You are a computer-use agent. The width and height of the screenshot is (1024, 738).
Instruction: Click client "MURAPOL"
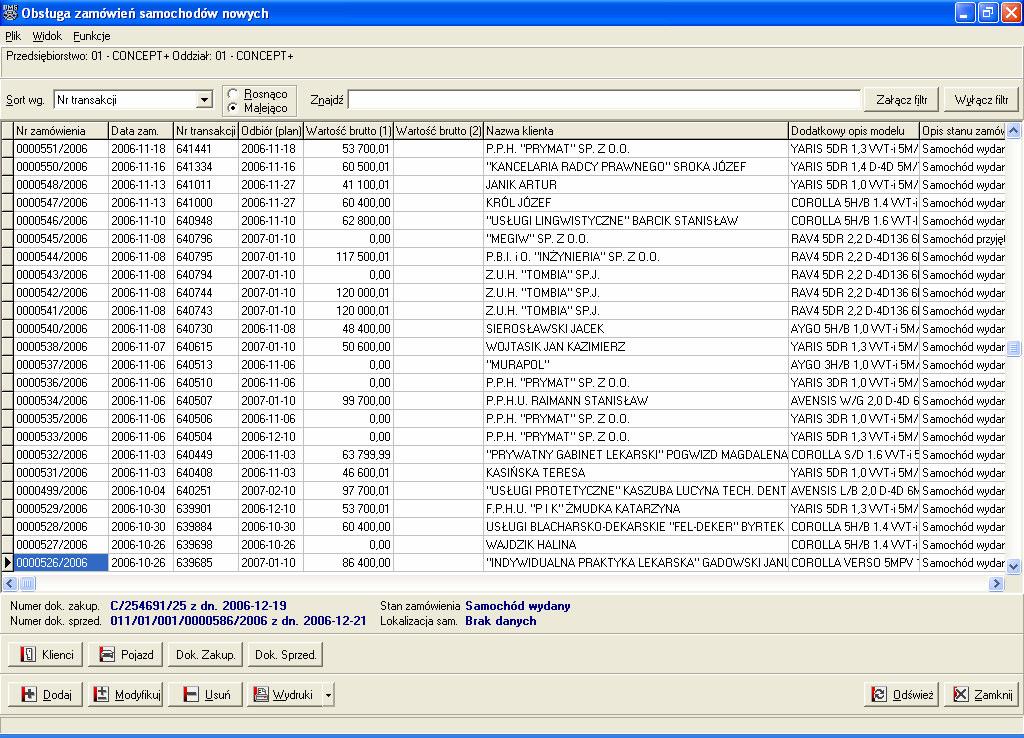[517, 364]
